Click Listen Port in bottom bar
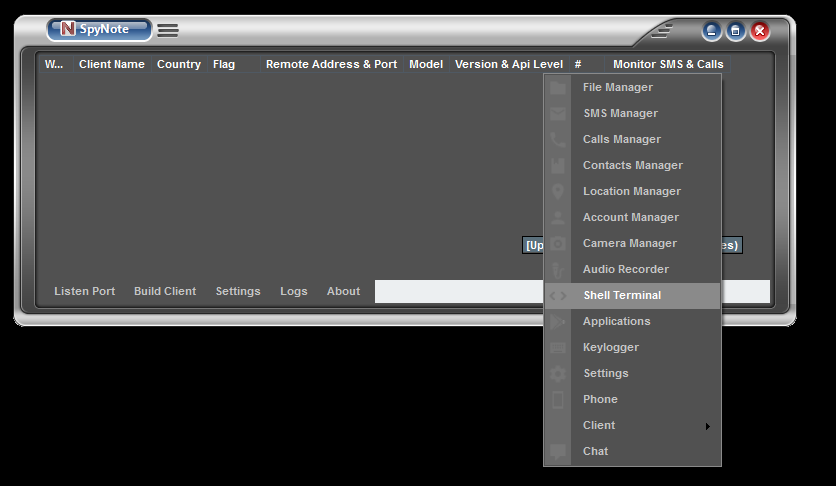 point(84,291)
